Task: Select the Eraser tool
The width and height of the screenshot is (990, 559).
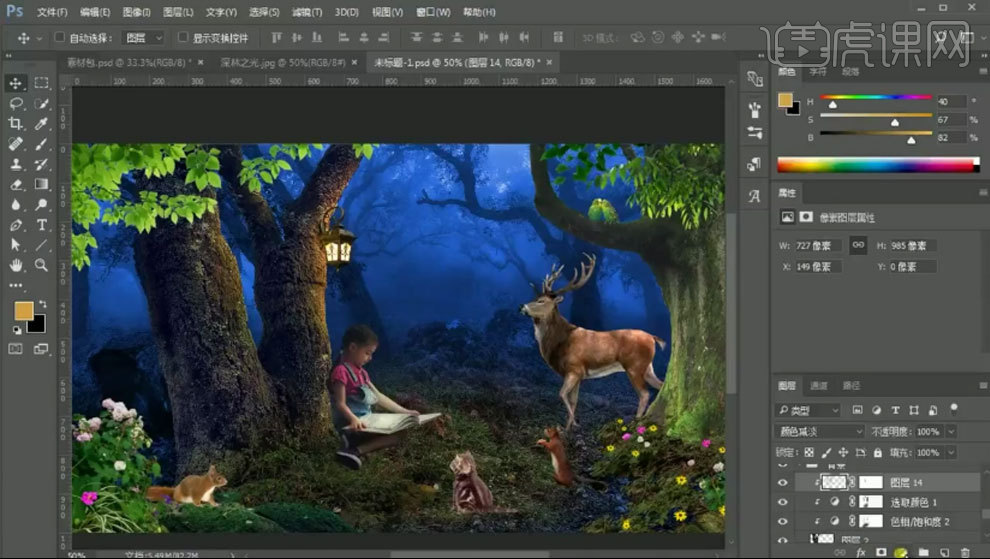Action: (x=16, y=184)
